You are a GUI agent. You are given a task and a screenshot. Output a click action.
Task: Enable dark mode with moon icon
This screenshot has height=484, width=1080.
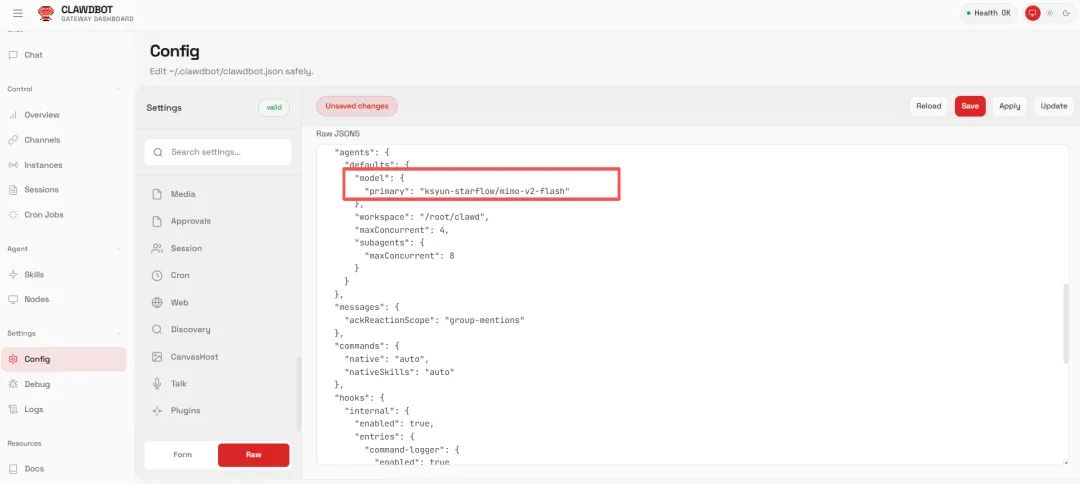coord(1065,13)
